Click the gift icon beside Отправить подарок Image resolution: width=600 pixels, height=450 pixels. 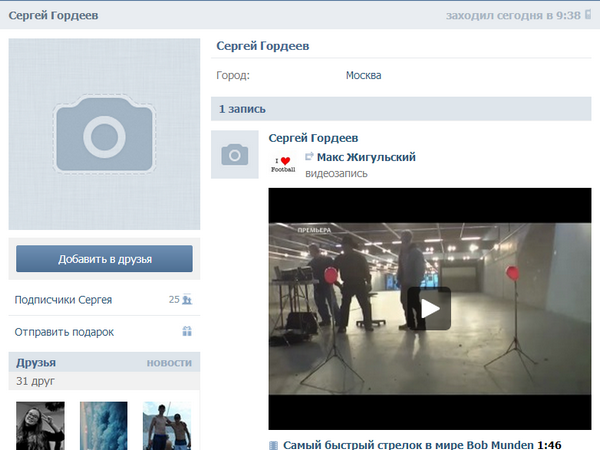coord(187,332)
